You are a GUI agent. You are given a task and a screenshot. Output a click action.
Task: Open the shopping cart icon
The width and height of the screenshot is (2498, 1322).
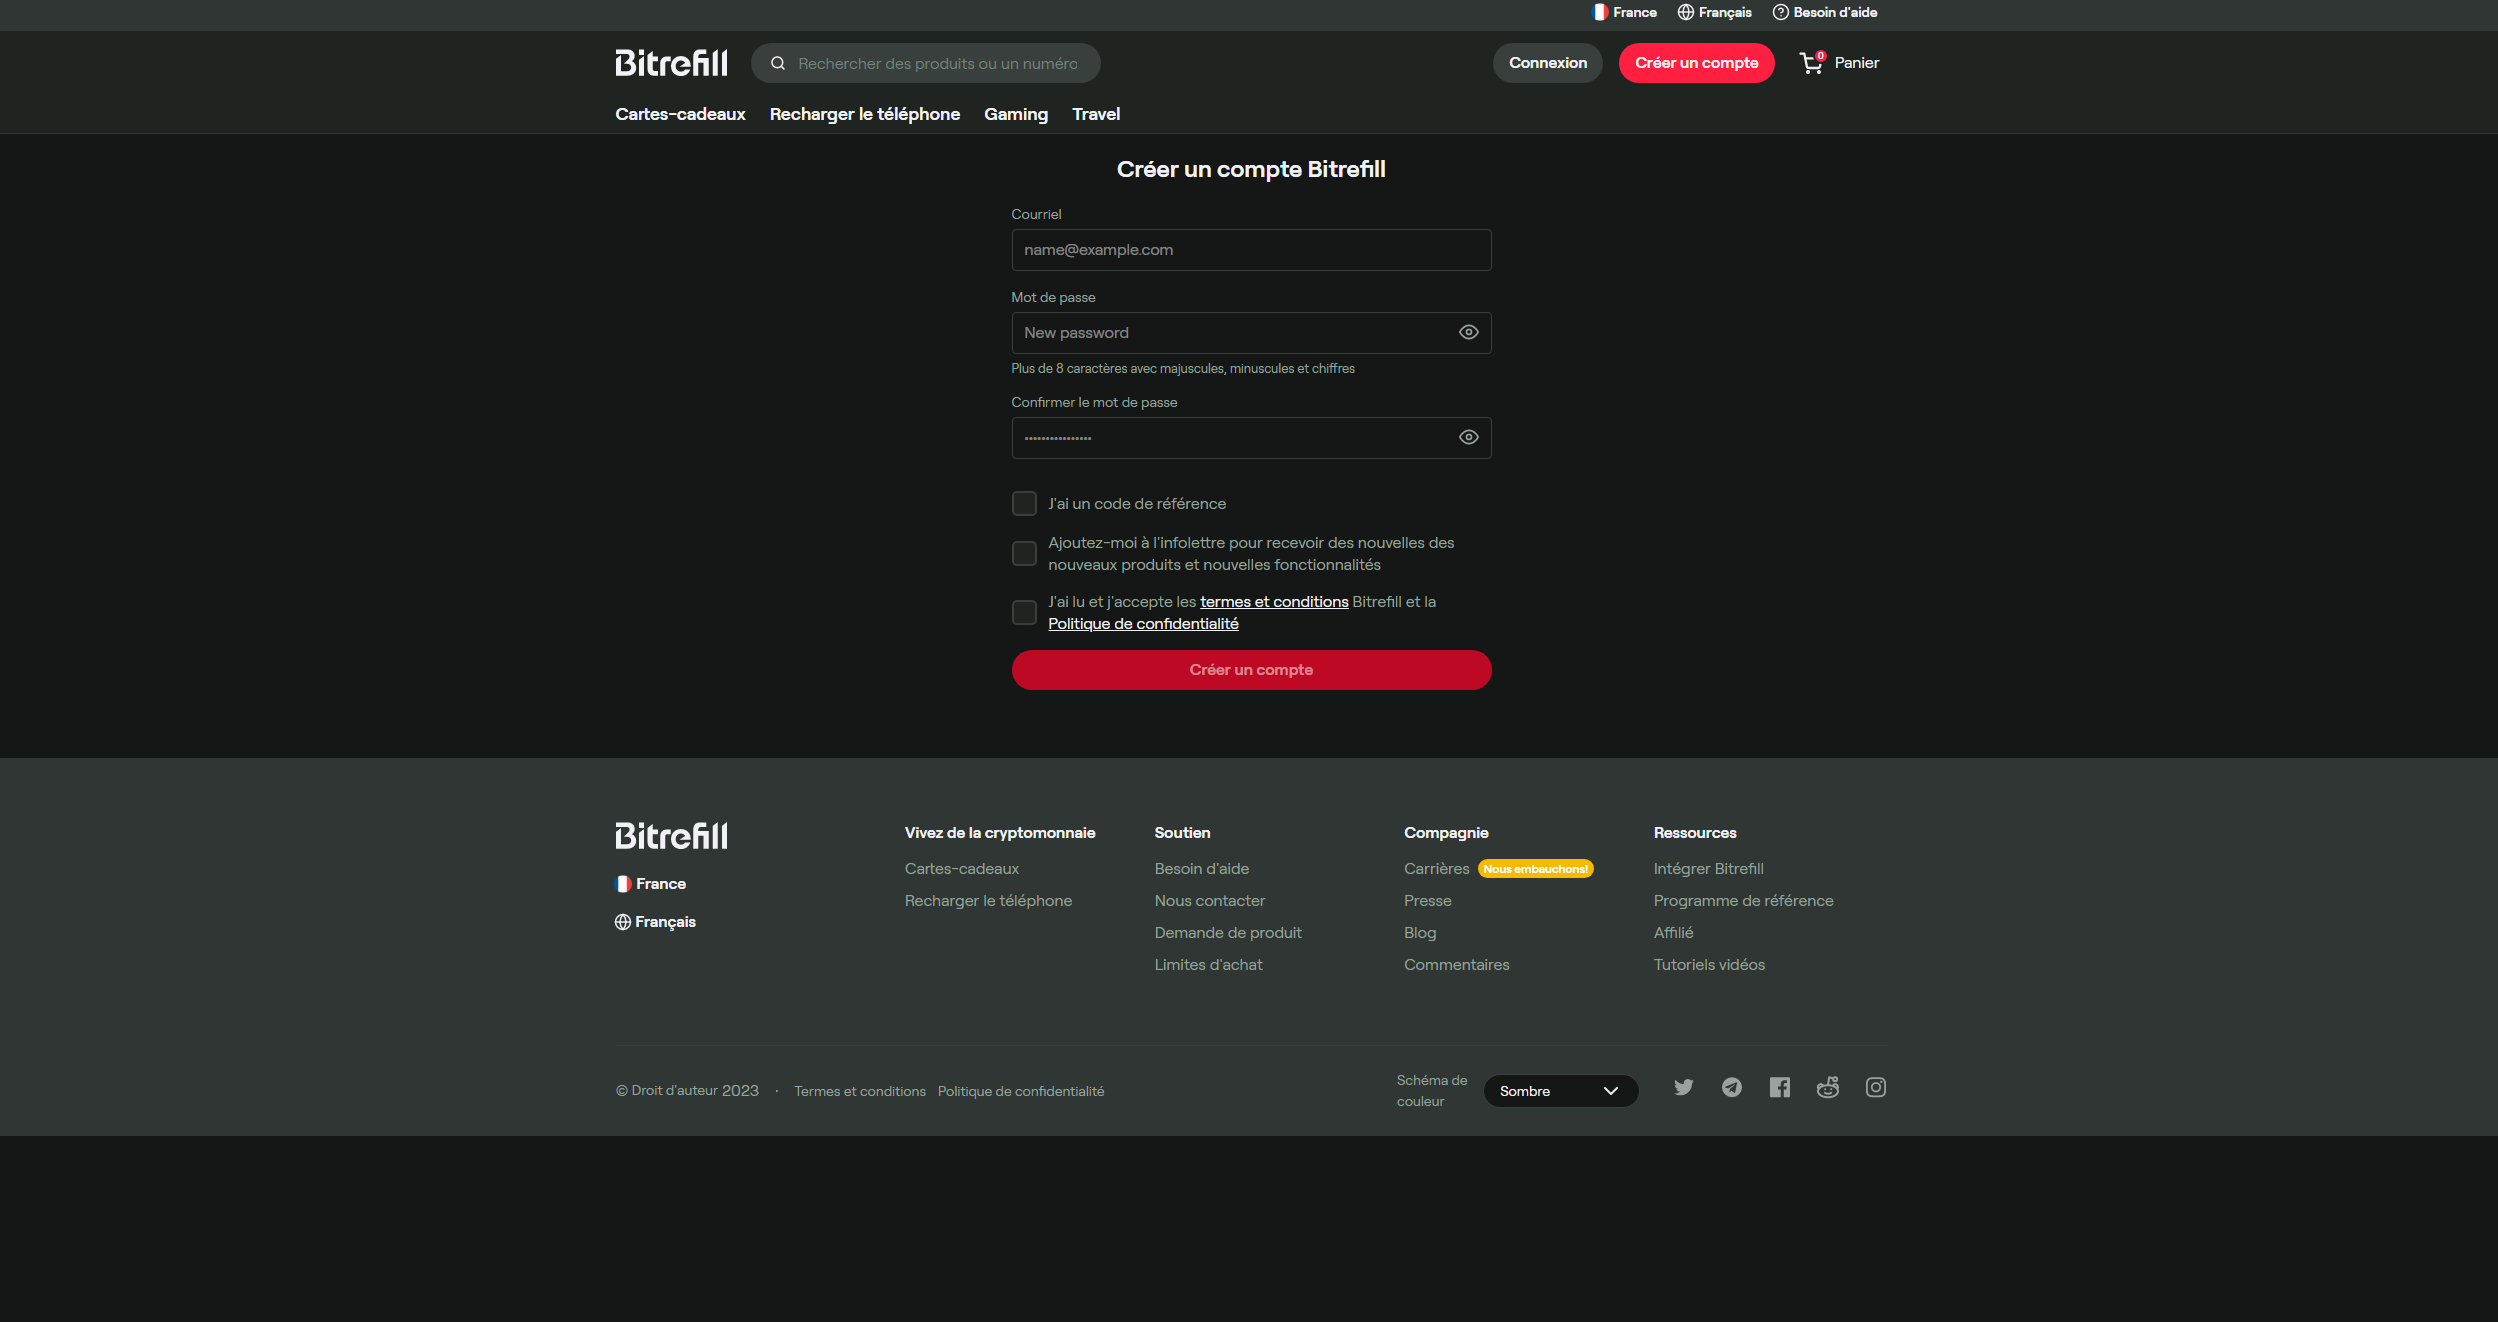pos(1811,63)
